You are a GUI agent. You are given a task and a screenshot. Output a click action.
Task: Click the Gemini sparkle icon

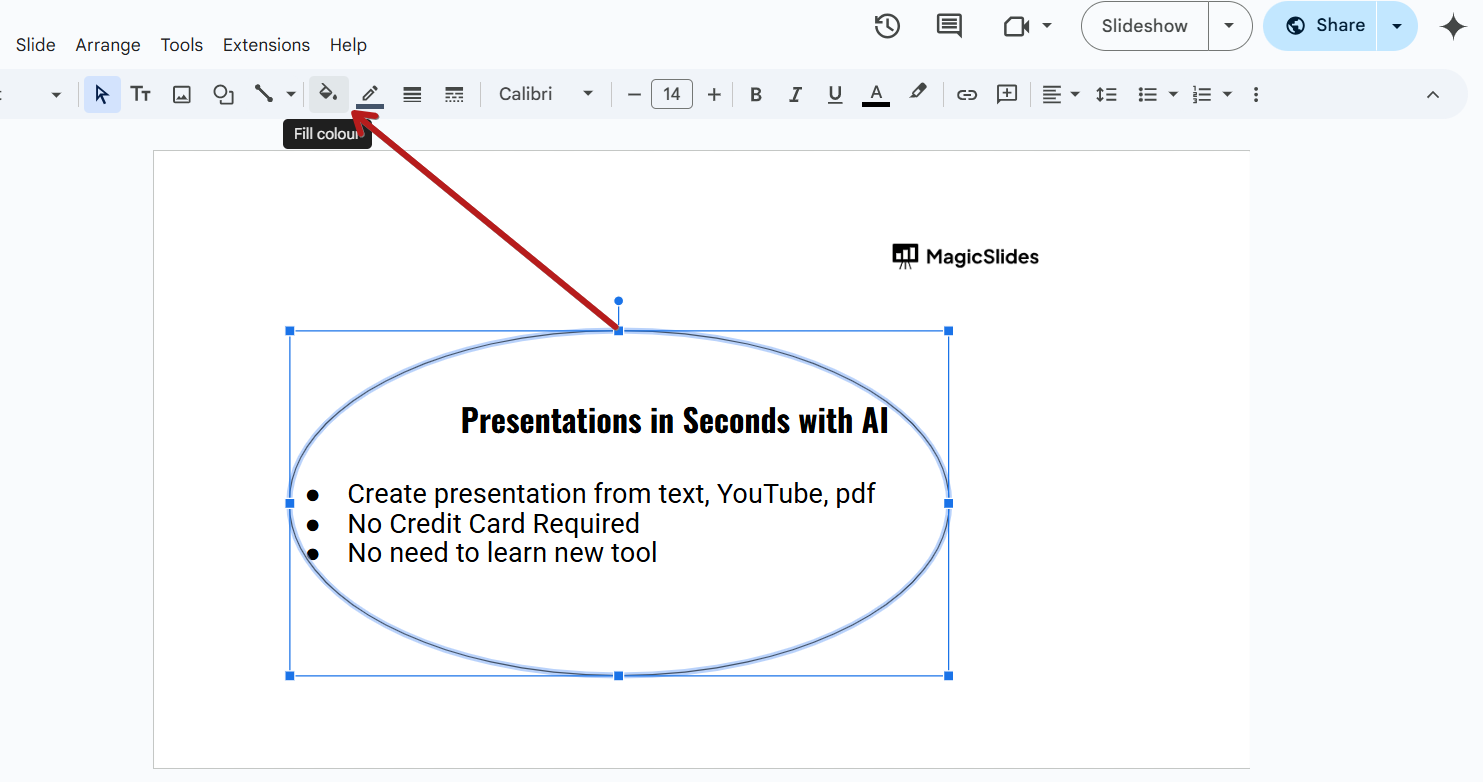pyautogui.click(x=1453, y=26)
